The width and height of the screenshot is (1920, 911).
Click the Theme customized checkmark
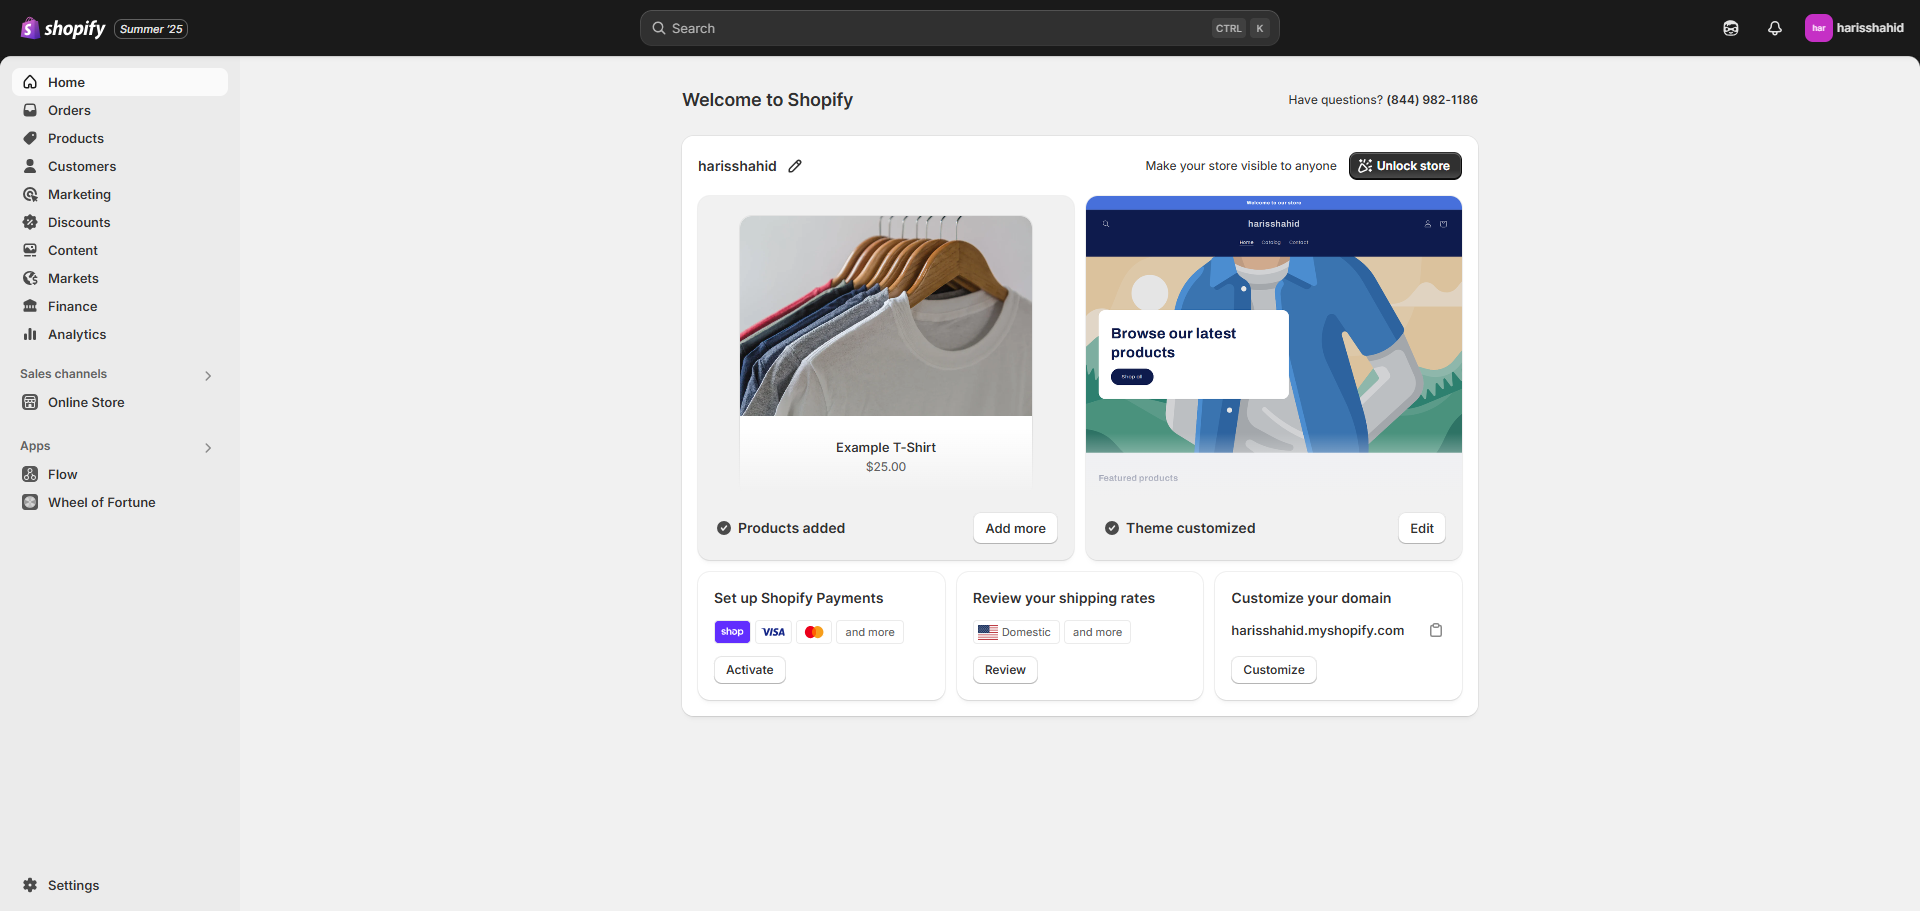(1112, 528)
